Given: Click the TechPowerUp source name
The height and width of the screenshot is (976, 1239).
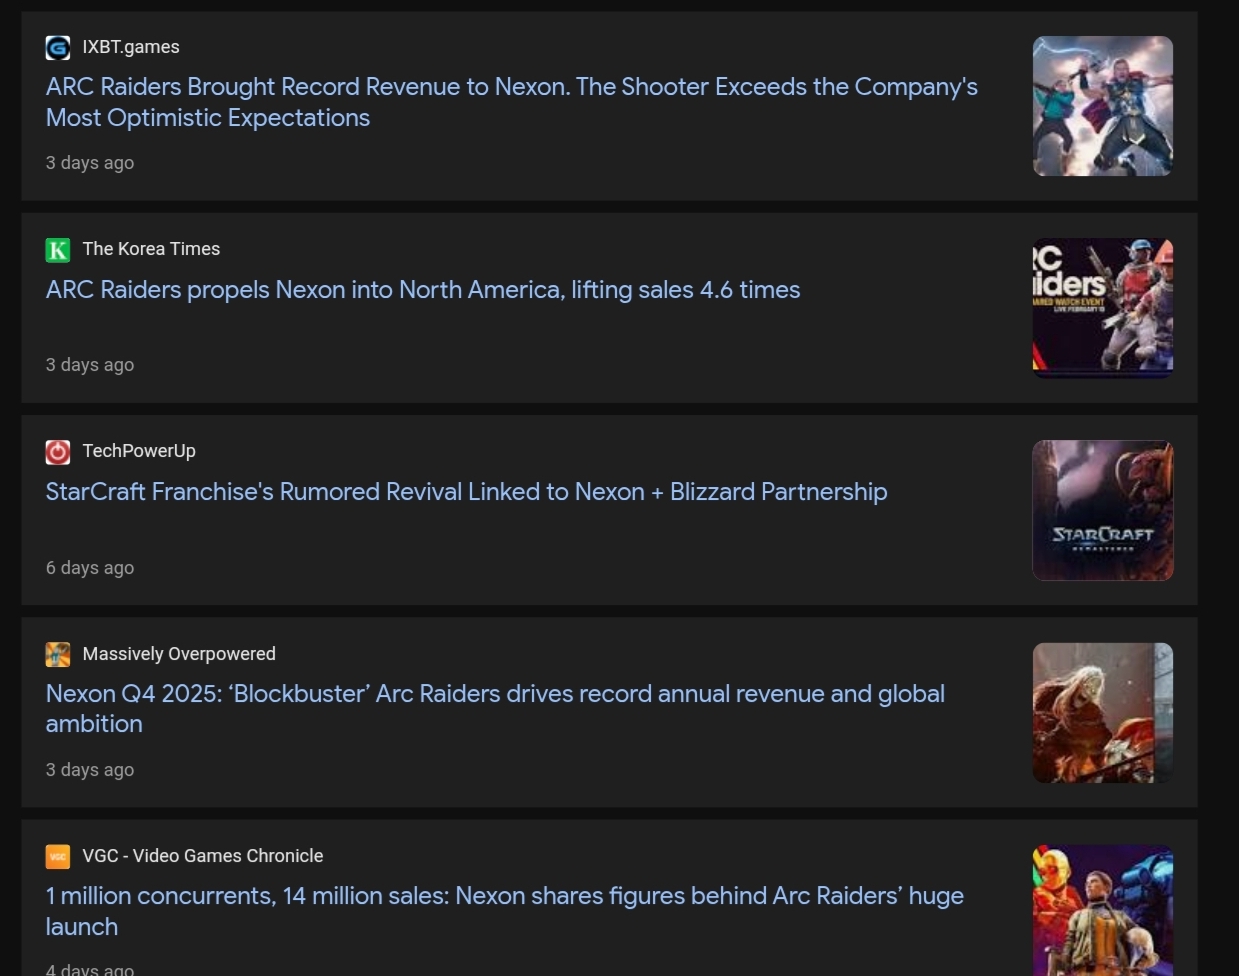Looking at the screenshot, I should click(139, 451).
